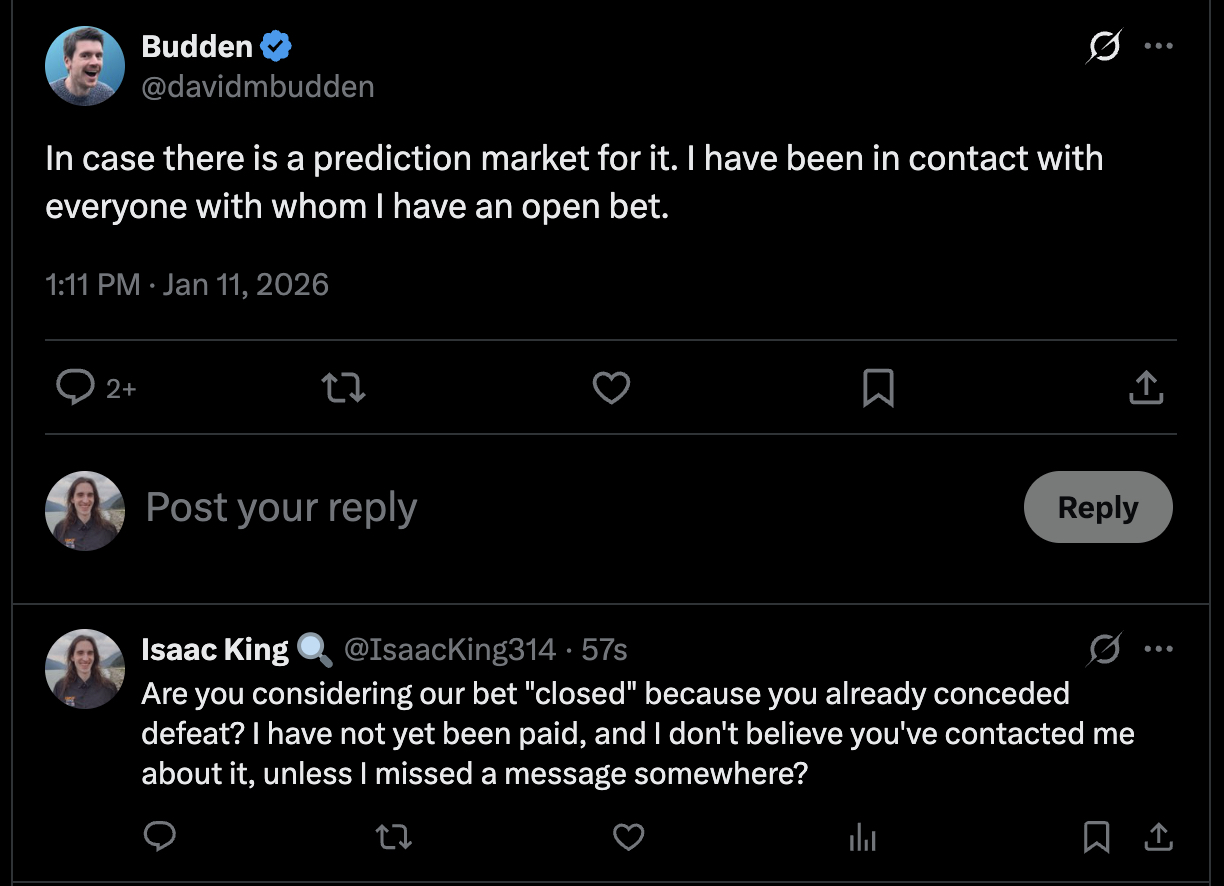The width and height of the screenshot is (1224, 886).
Task: Share Isaac King's reply
Action: tap(1158, 836)
